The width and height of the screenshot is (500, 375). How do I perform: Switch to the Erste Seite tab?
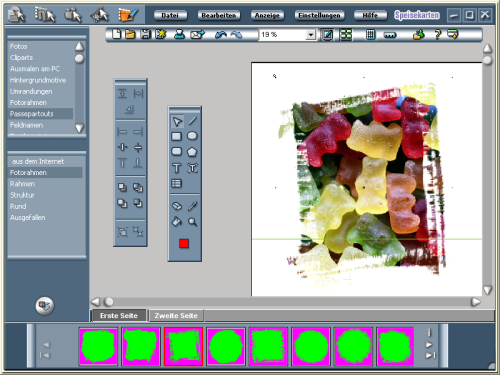coord(119,315)
